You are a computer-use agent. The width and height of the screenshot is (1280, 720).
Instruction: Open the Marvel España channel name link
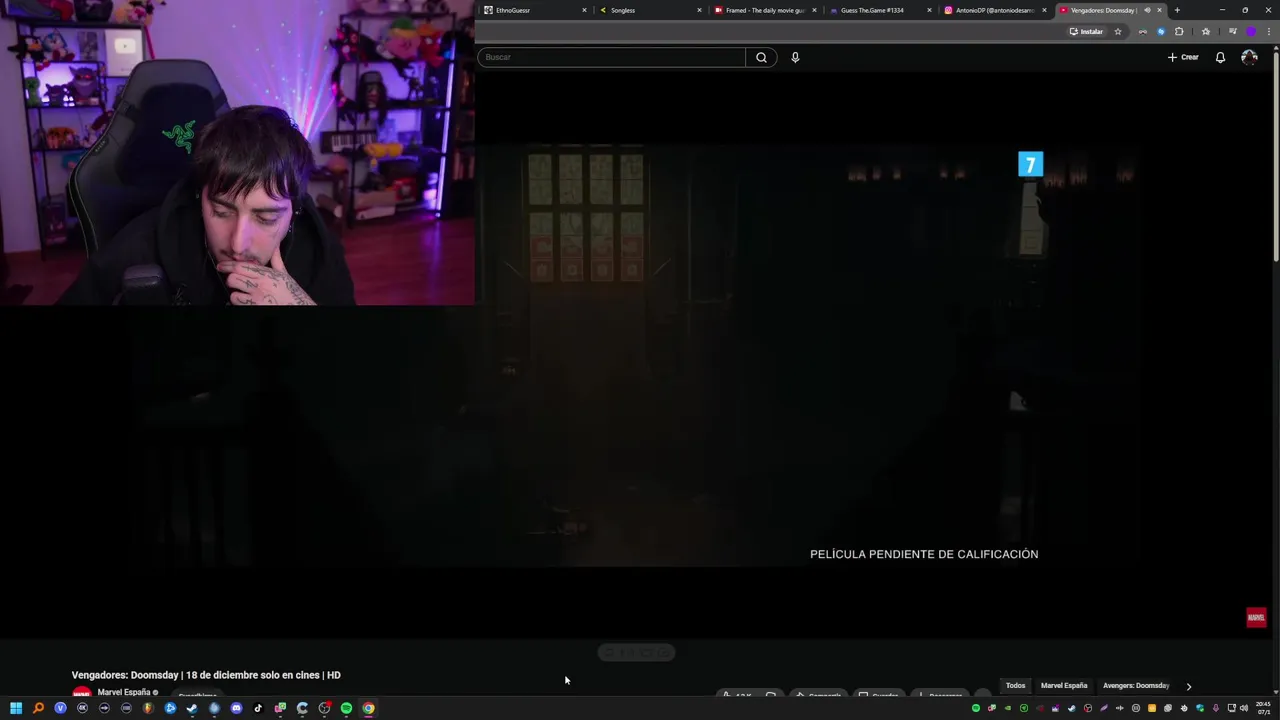124,692
